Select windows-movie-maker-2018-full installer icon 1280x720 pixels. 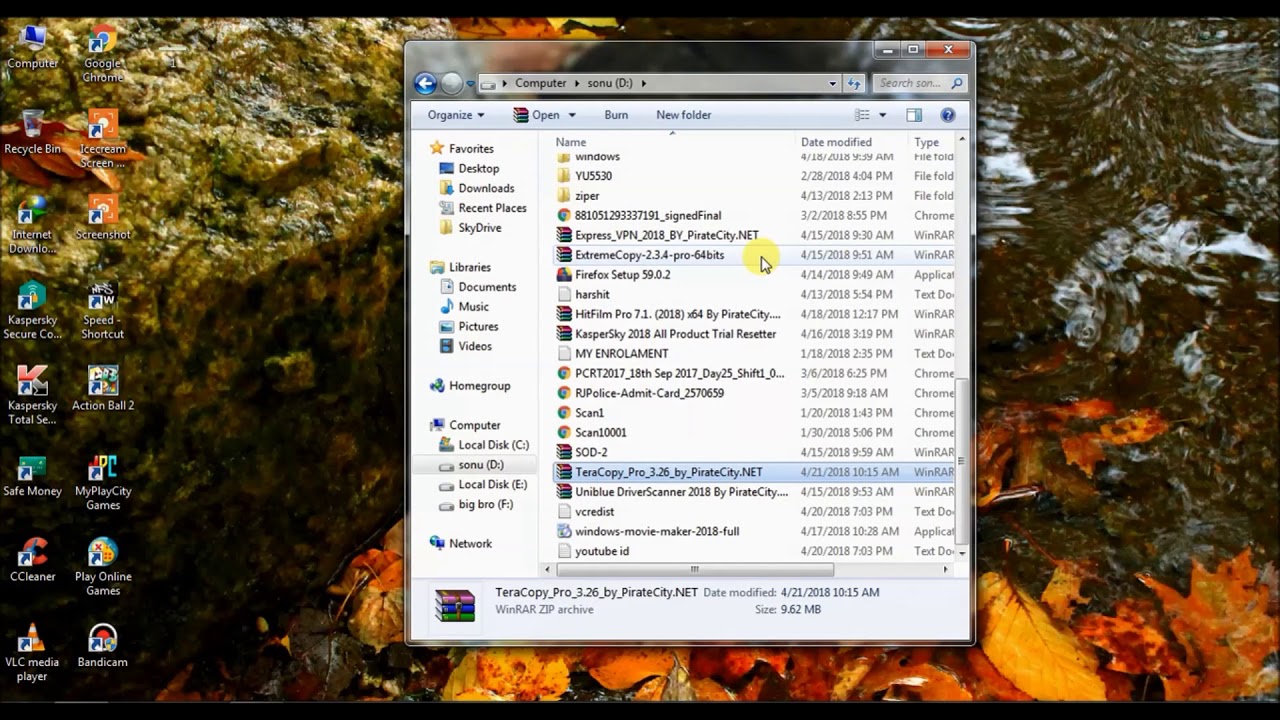coord(564,531)
